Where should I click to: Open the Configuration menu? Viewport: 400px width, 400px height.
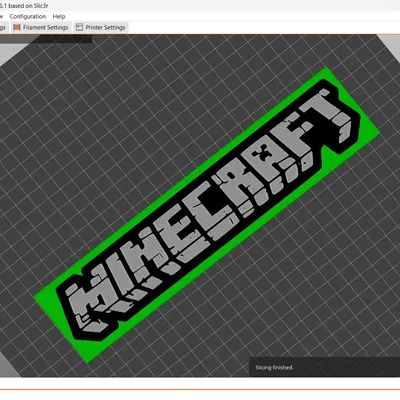pos(28,16)
